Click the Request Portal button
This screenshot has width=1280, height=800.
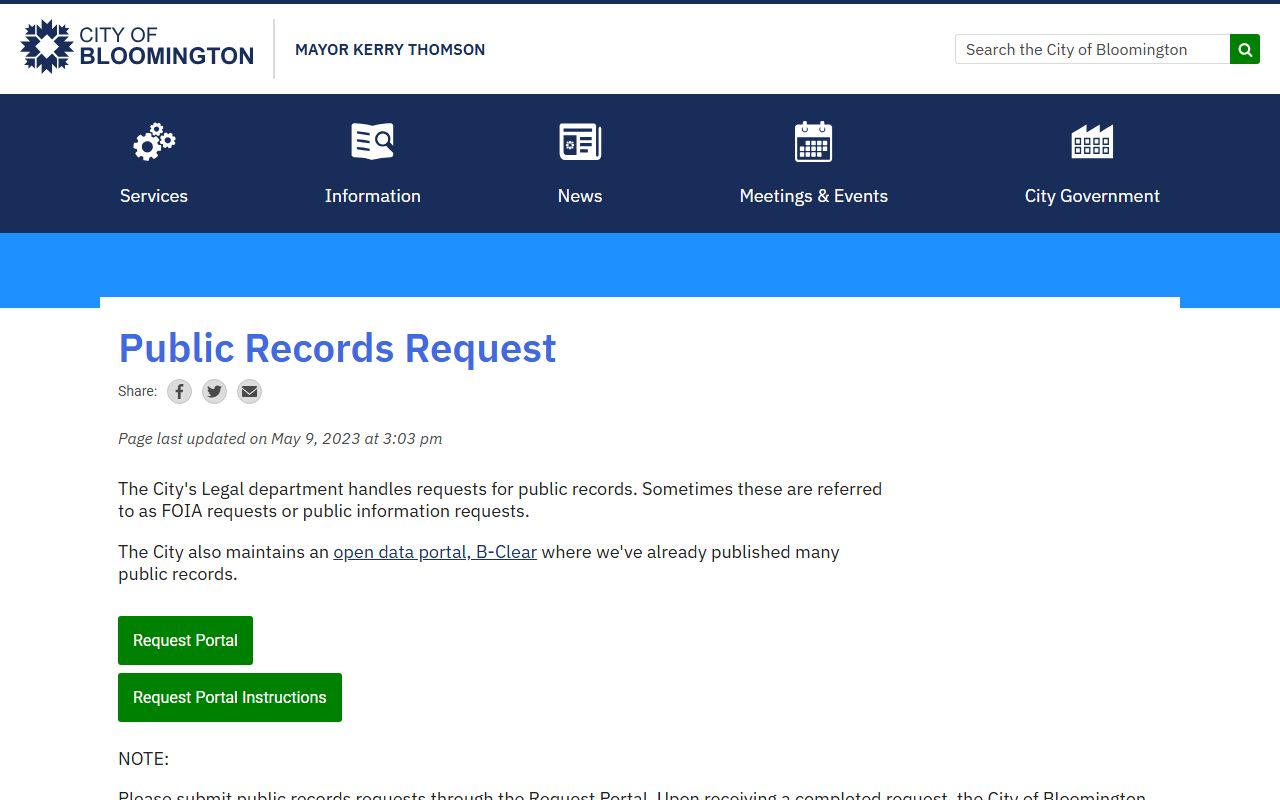(x=185, y=640)
